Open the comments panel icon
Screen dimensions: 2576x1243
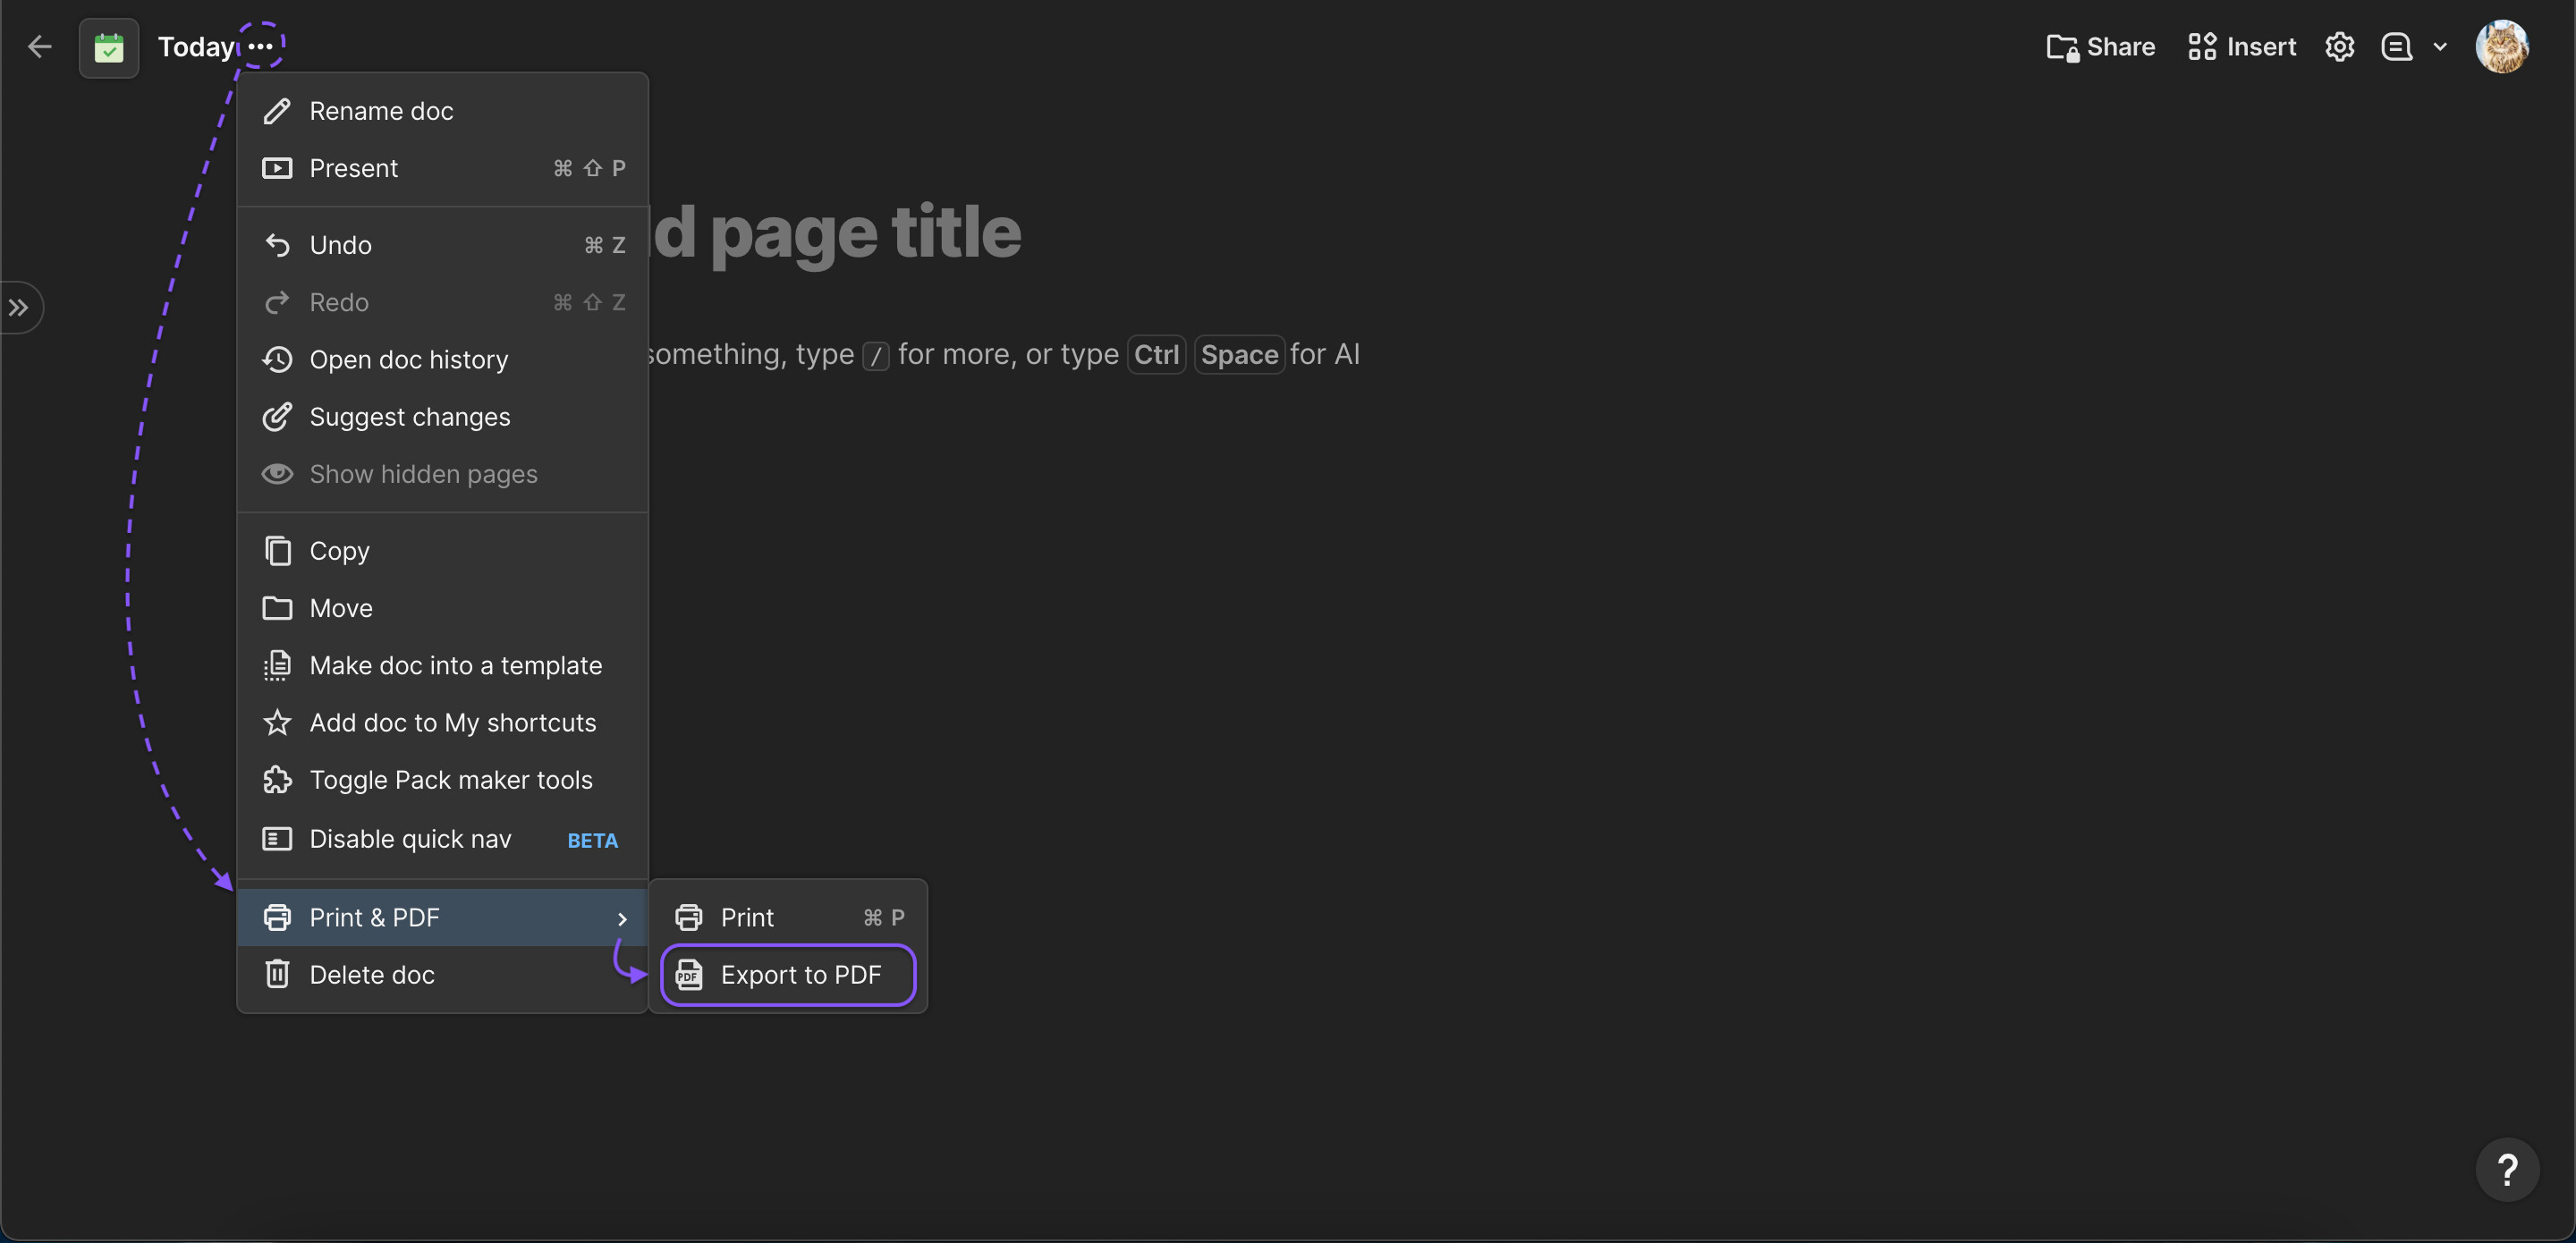click(2396, 46)
